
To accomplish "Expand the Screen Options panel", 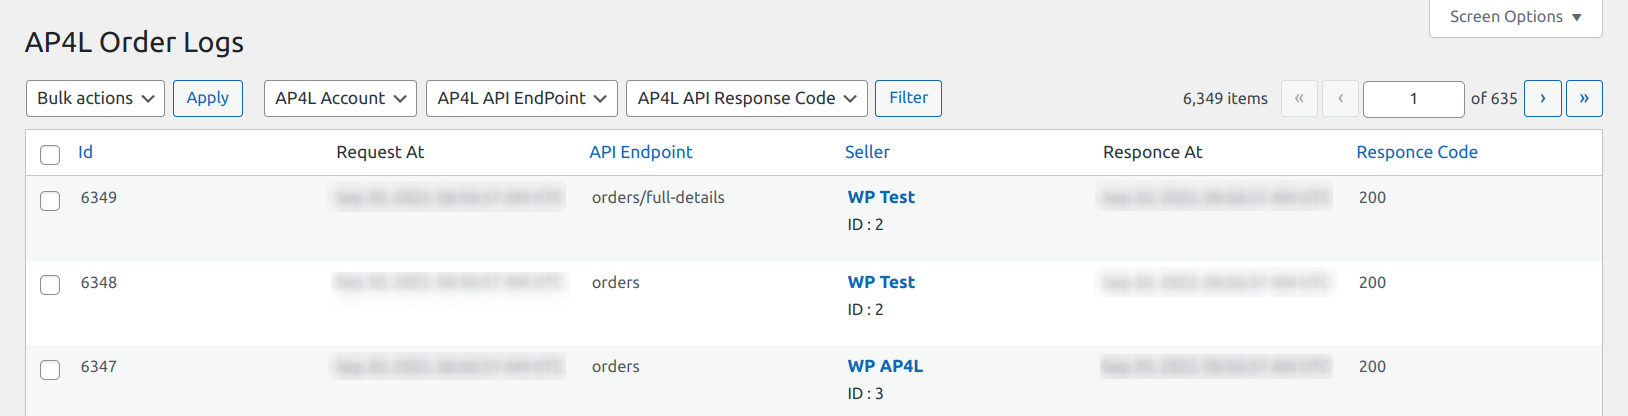I will click(1515, 17).
